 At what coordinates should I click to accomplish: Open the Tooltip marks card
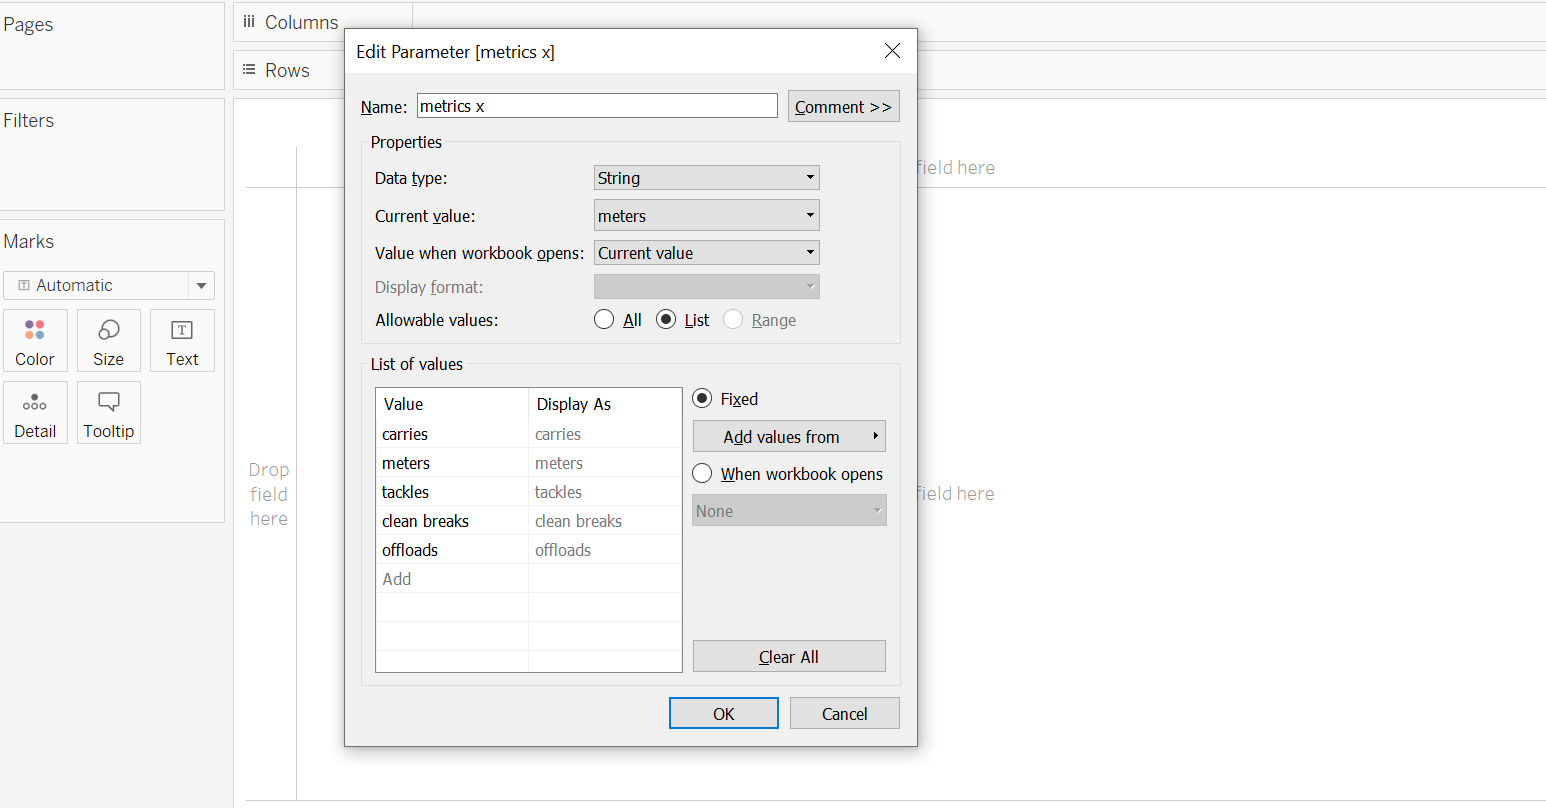pos(108,412)
